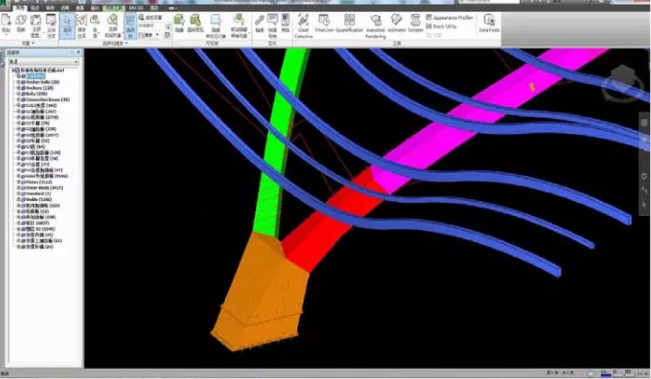Click the Unhide All icon
Viewport: 651px width, 379px height.
239,26
